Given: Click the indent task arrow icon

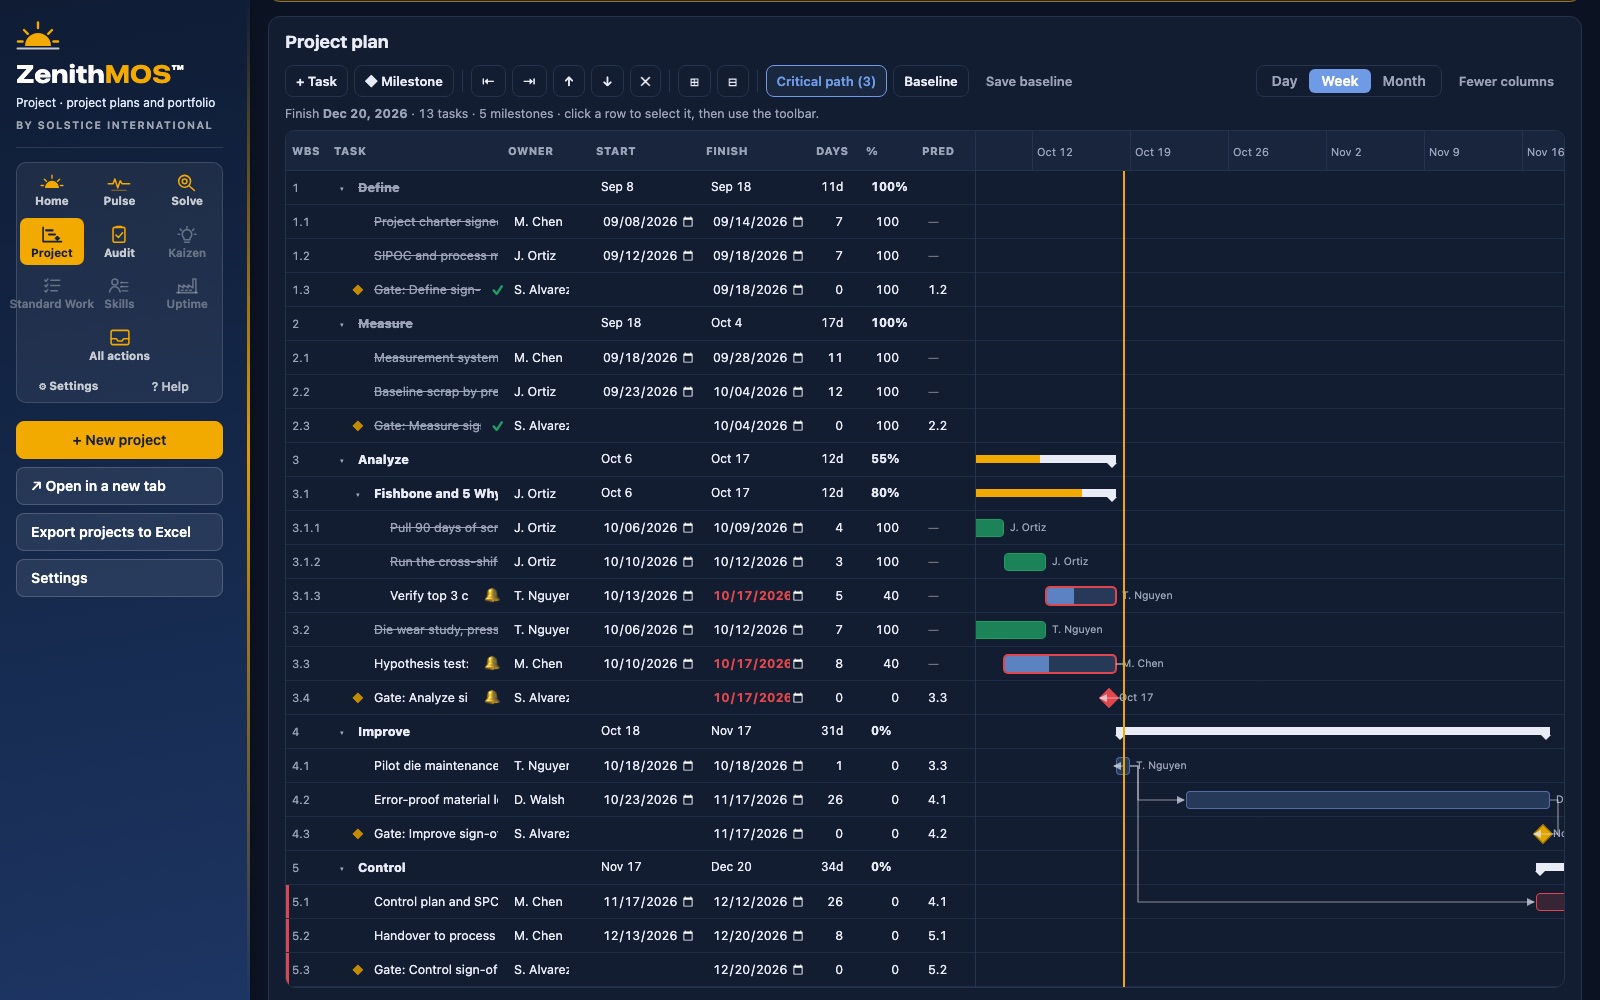Looking at the screenshot, I should pos(529,82).
